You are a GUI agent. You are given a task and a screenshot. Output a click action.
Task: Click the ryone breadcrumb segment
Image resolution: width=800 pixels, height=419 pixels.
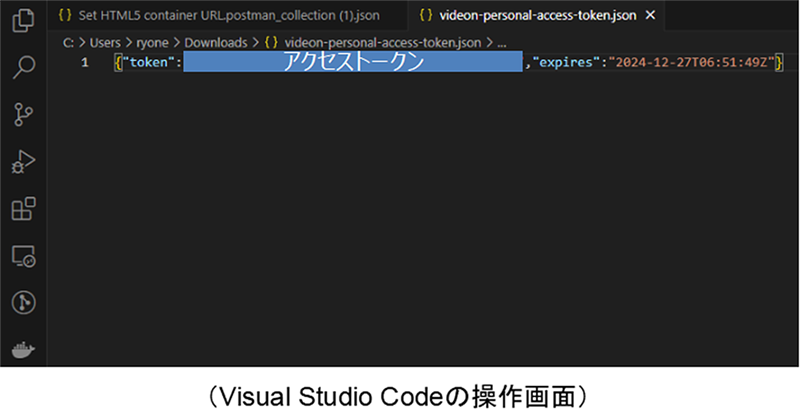point(152,42)
